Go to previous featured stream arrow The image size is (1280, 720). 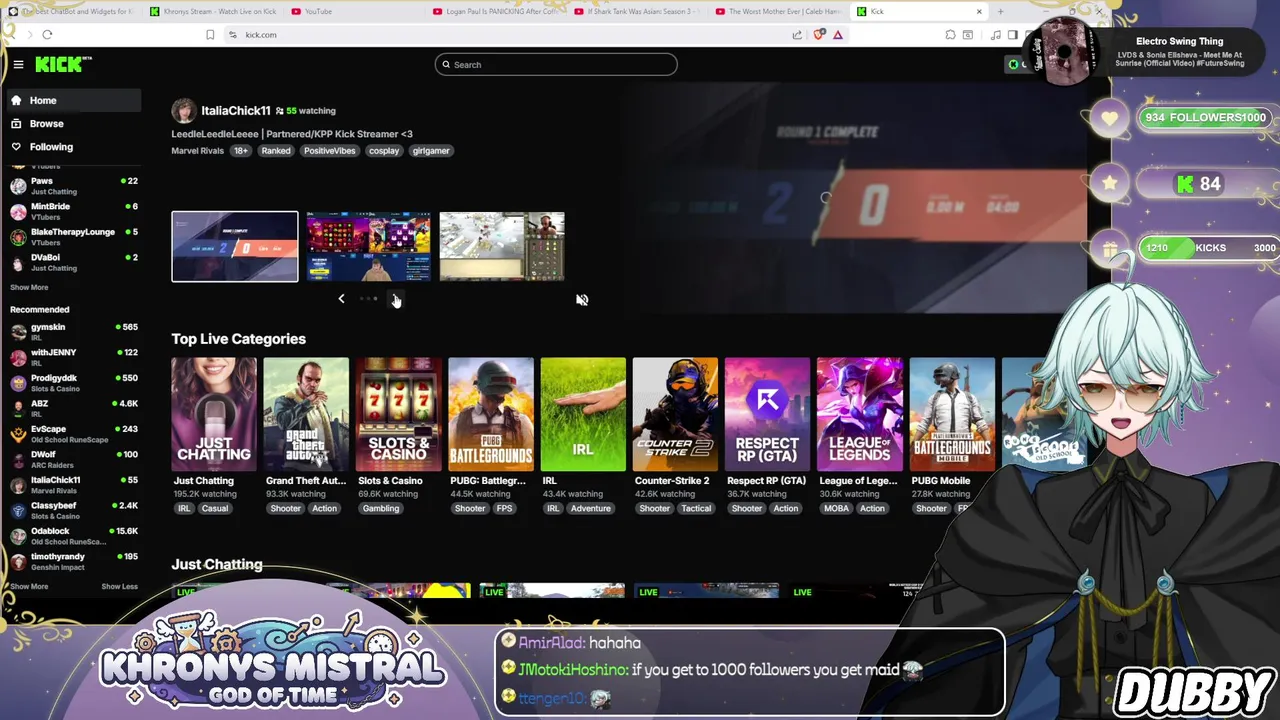(341, 299)
